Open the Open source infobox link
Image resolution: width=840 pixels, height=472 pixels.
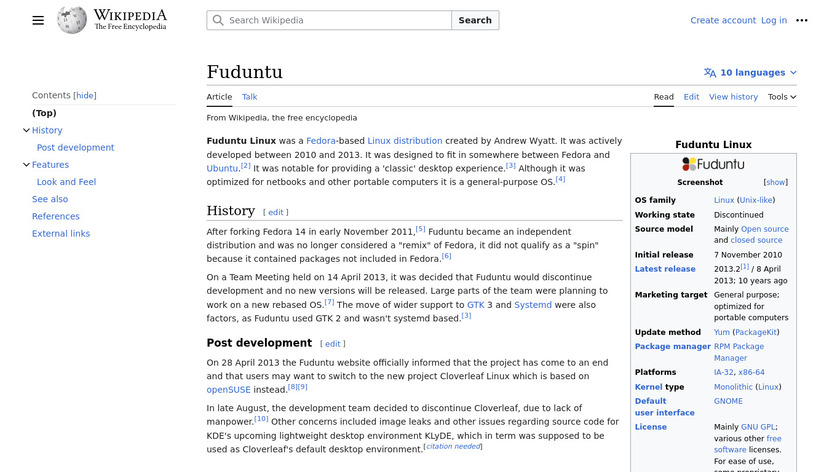764,229
